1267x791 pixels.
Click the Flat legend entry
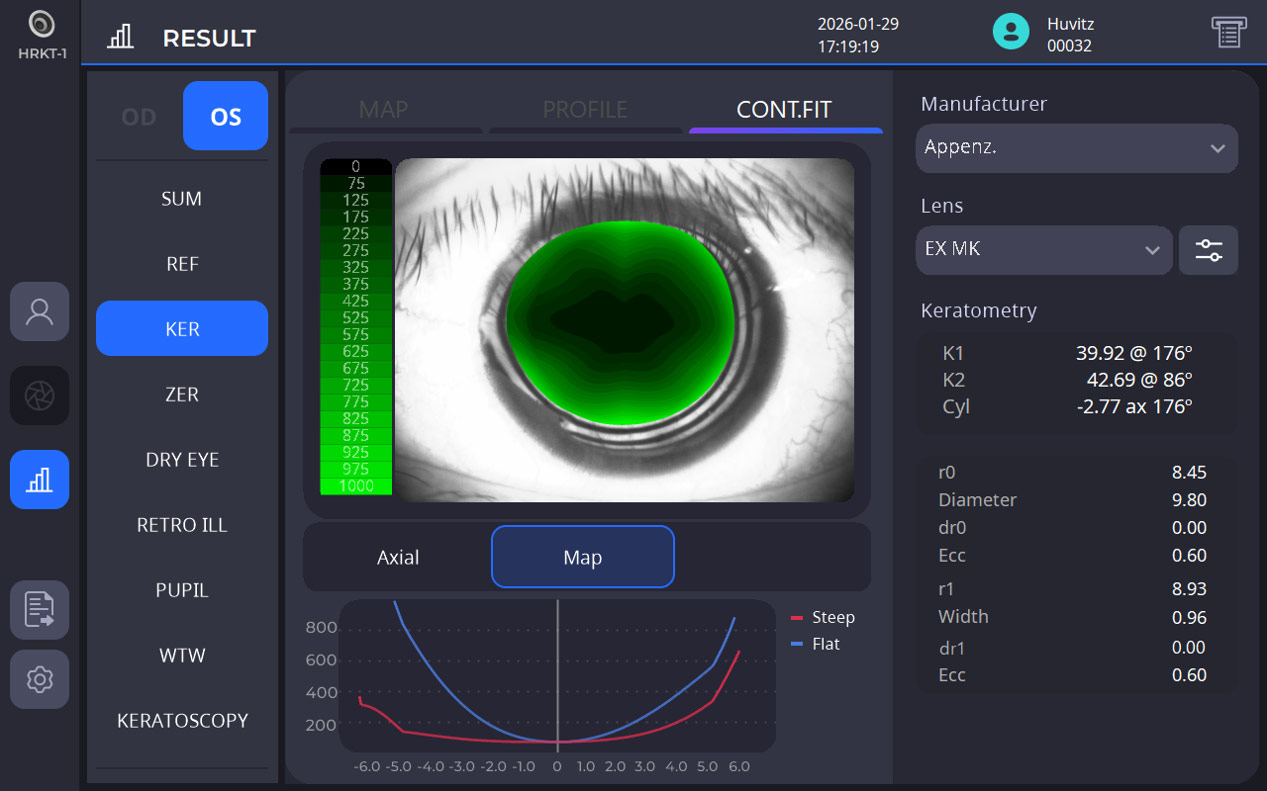[x=815, y=644]
